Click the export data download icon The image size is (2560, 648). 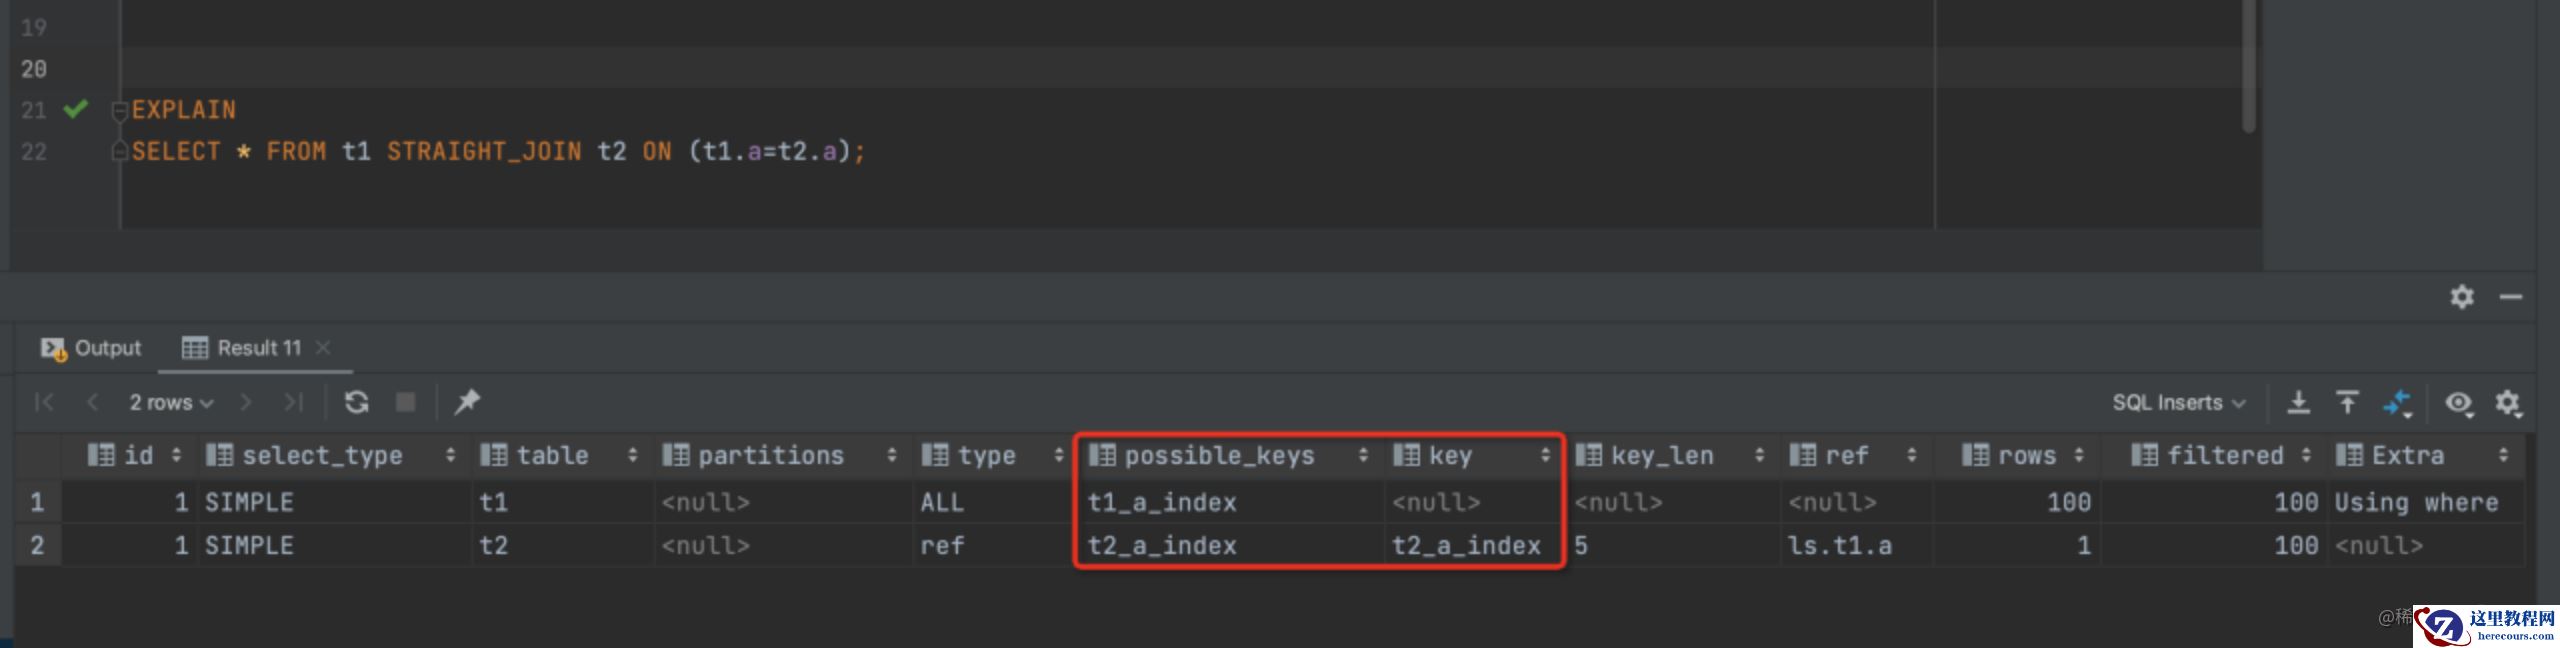pyautogui.click(x=2299, y=402)
